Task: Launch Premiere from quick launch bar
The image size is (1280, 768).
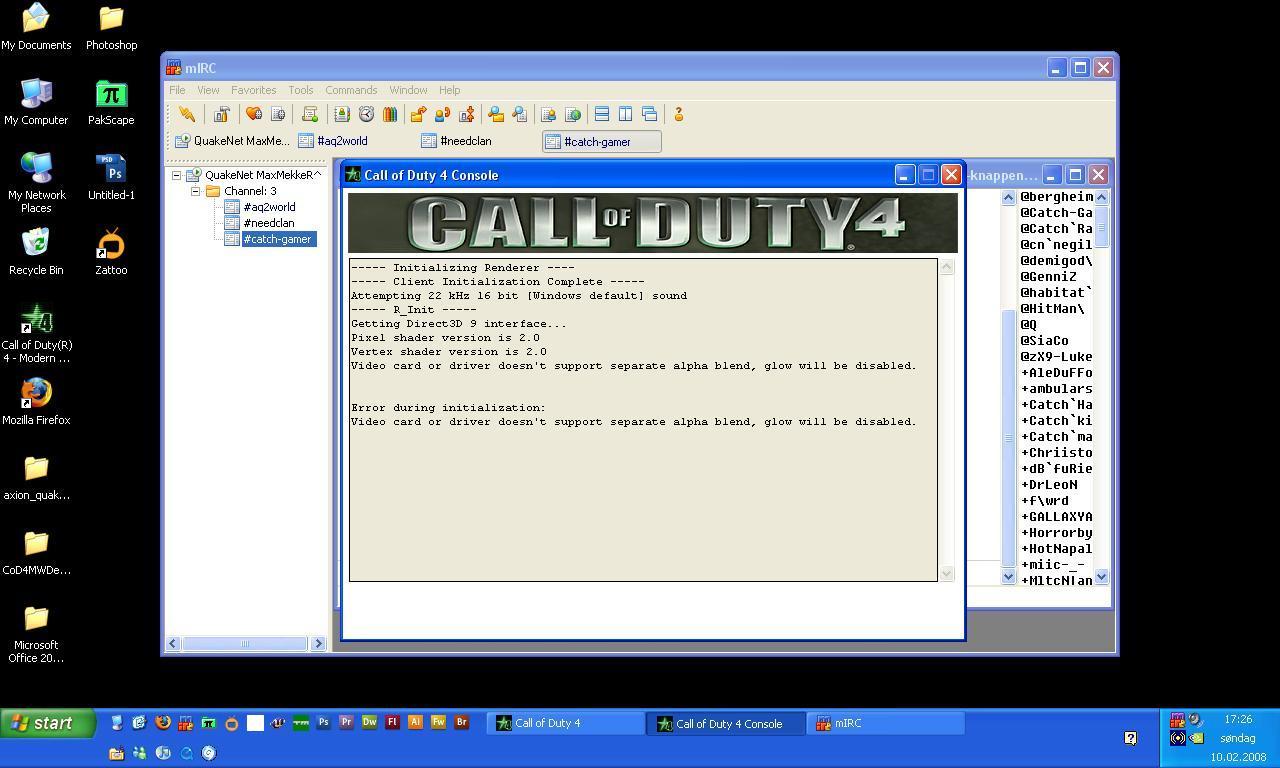Action: pos(346,722)
